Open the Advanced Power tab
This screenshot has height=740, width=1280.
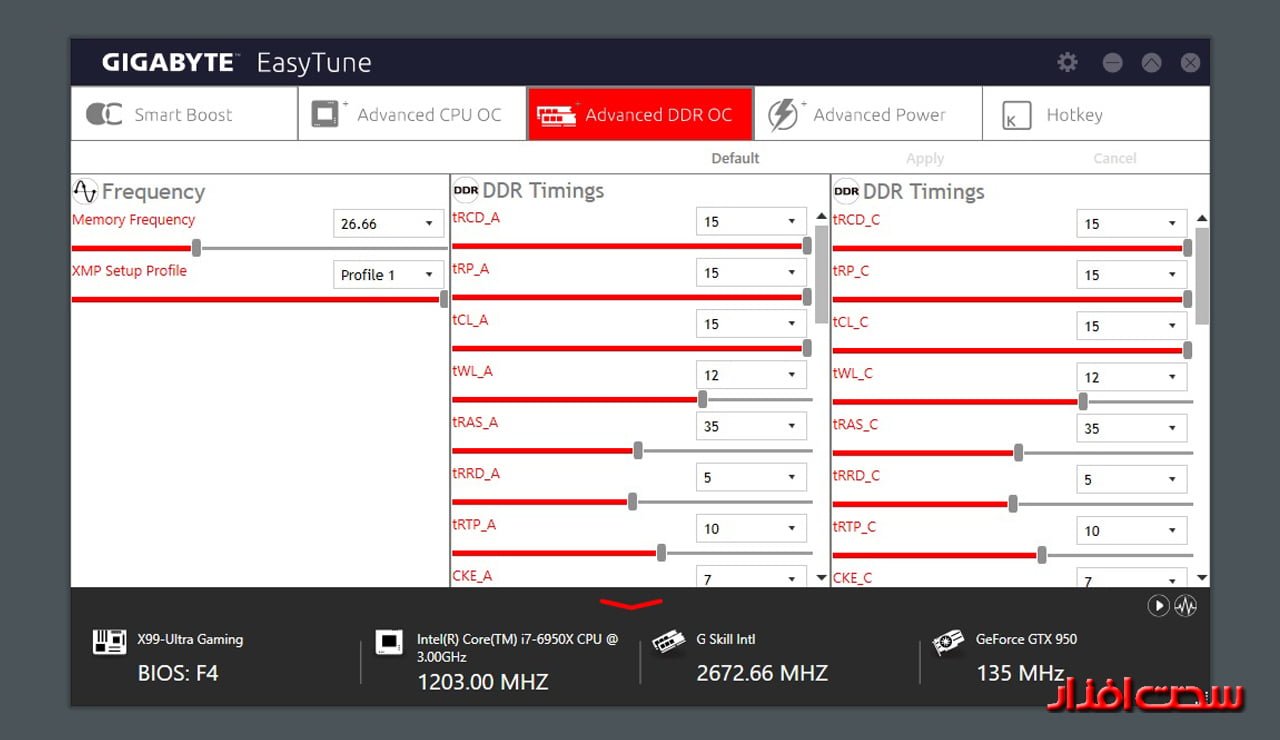pos(867,114)
